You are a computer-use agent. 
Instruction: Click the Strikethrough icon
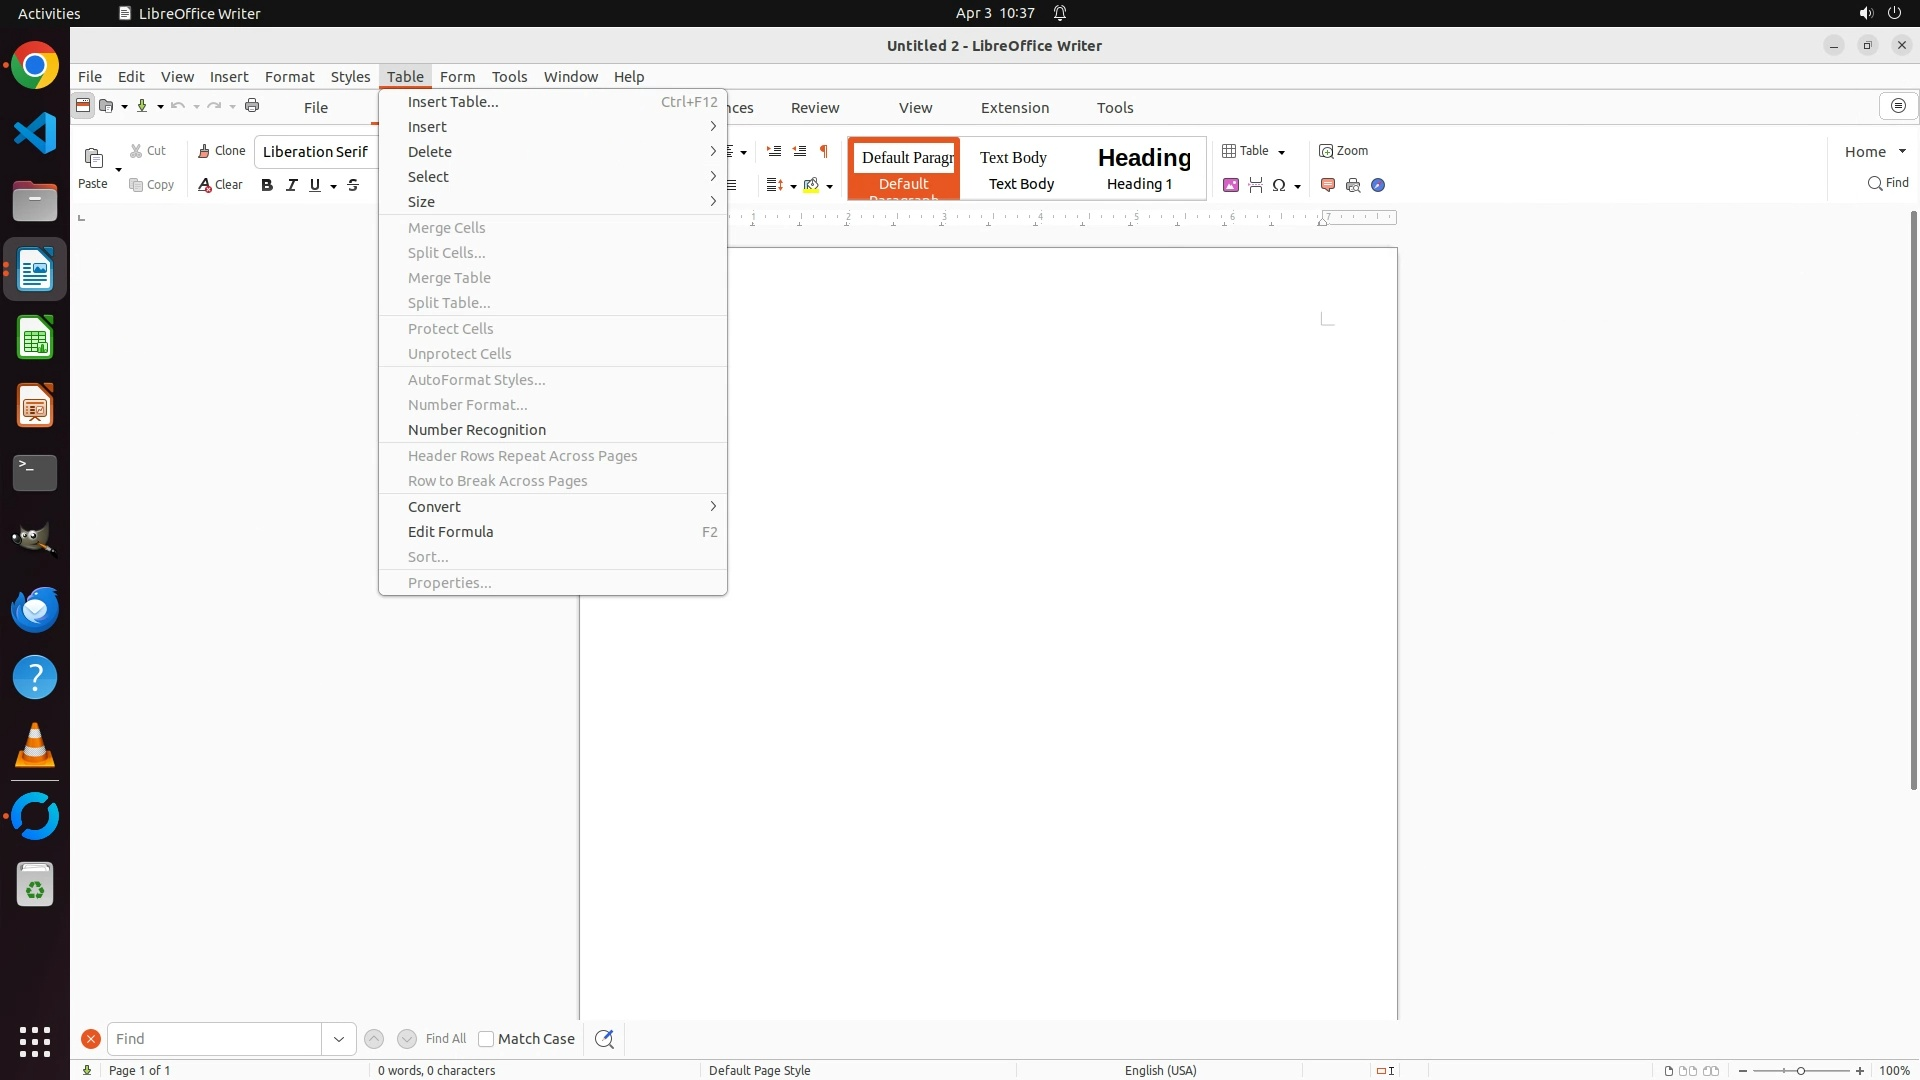click(353, 185)
